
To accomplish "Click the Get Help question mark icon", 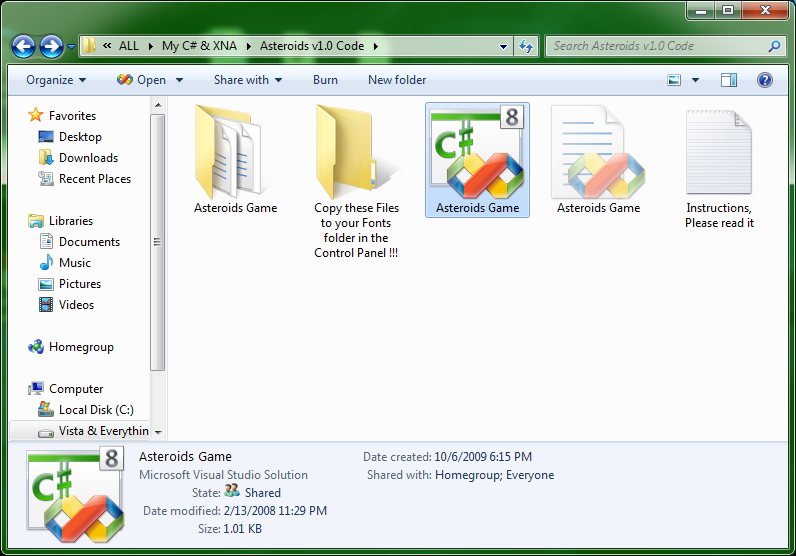I will point(764,80).
